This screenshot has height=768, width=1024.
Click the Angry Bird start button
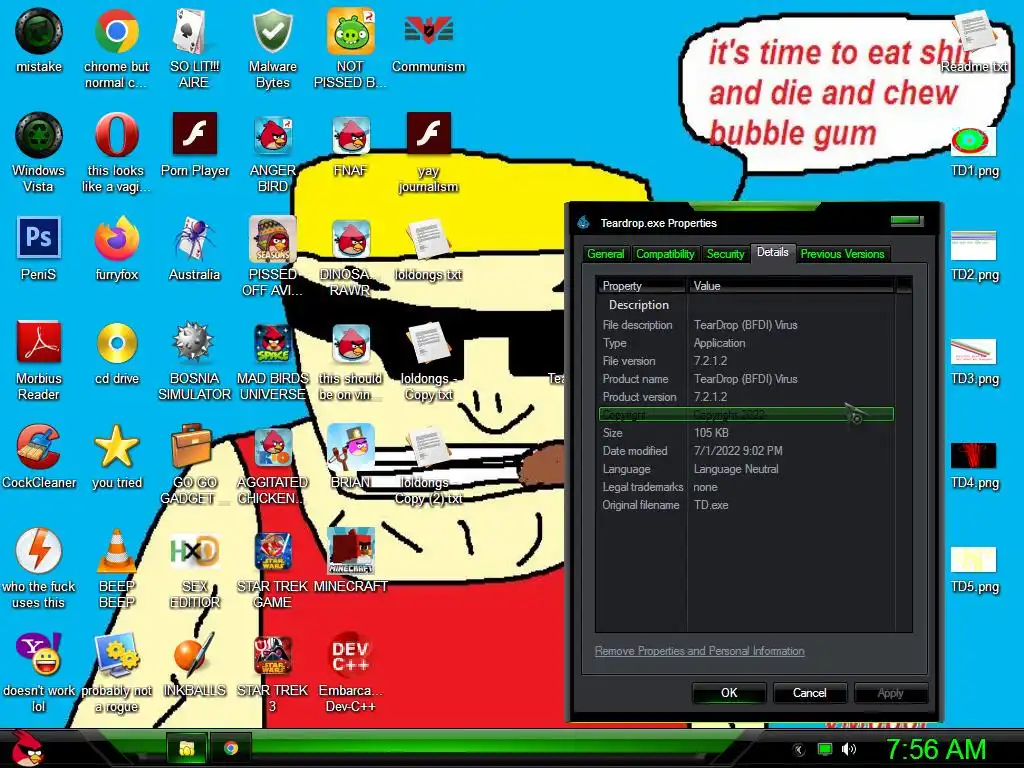26,748
